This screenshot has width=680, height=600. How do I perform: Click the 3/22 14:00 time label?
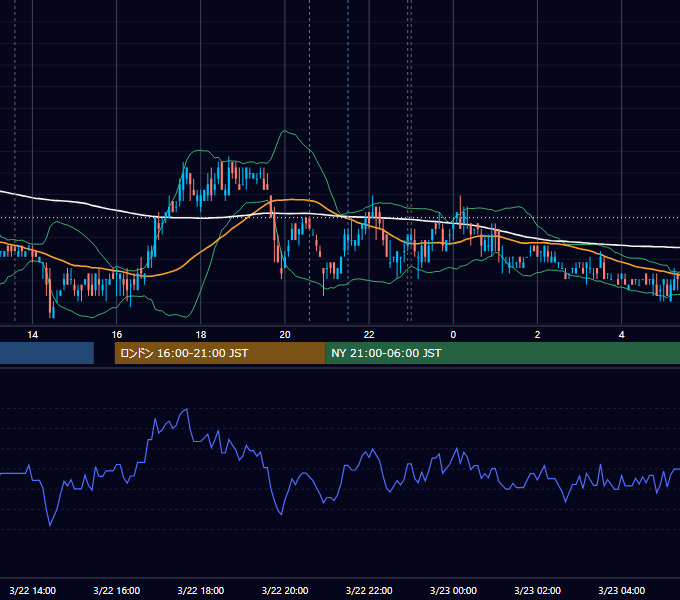click(33, 590)
